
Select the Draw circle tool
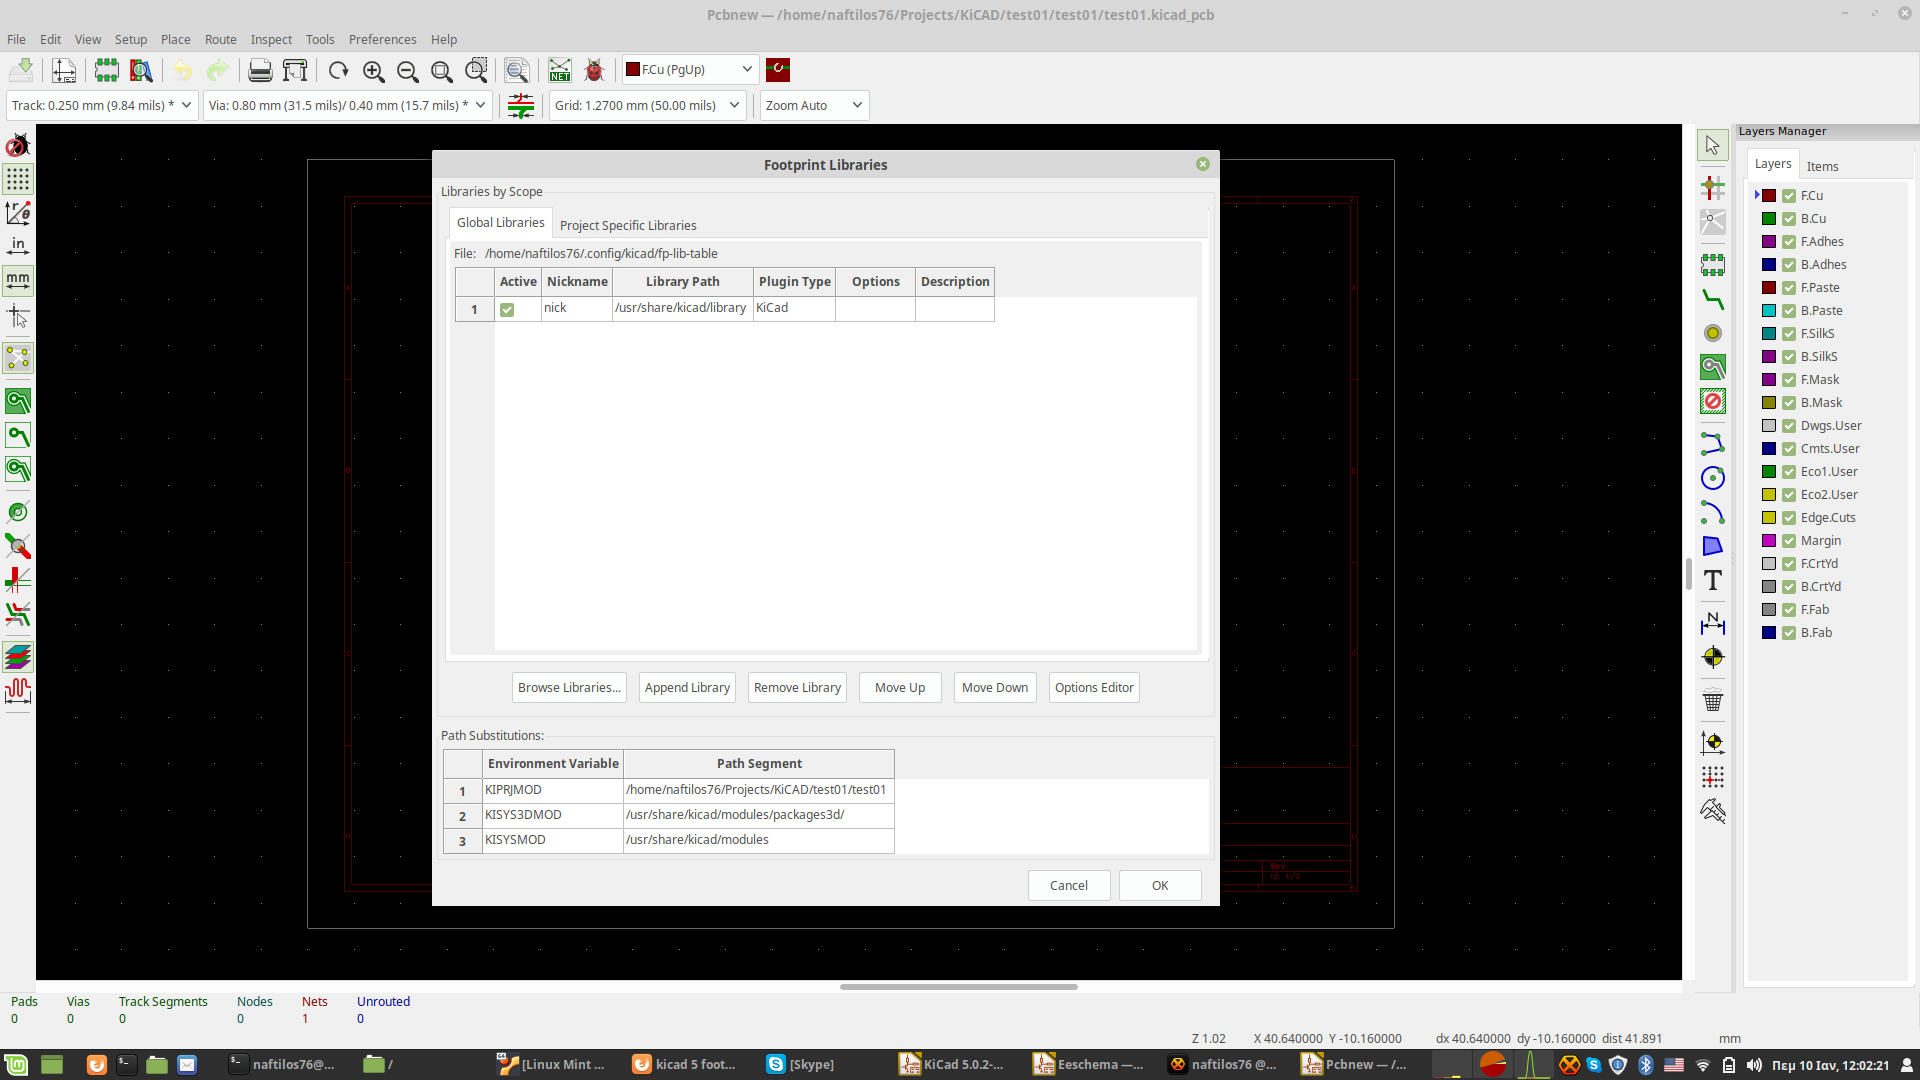(1712, 478)
